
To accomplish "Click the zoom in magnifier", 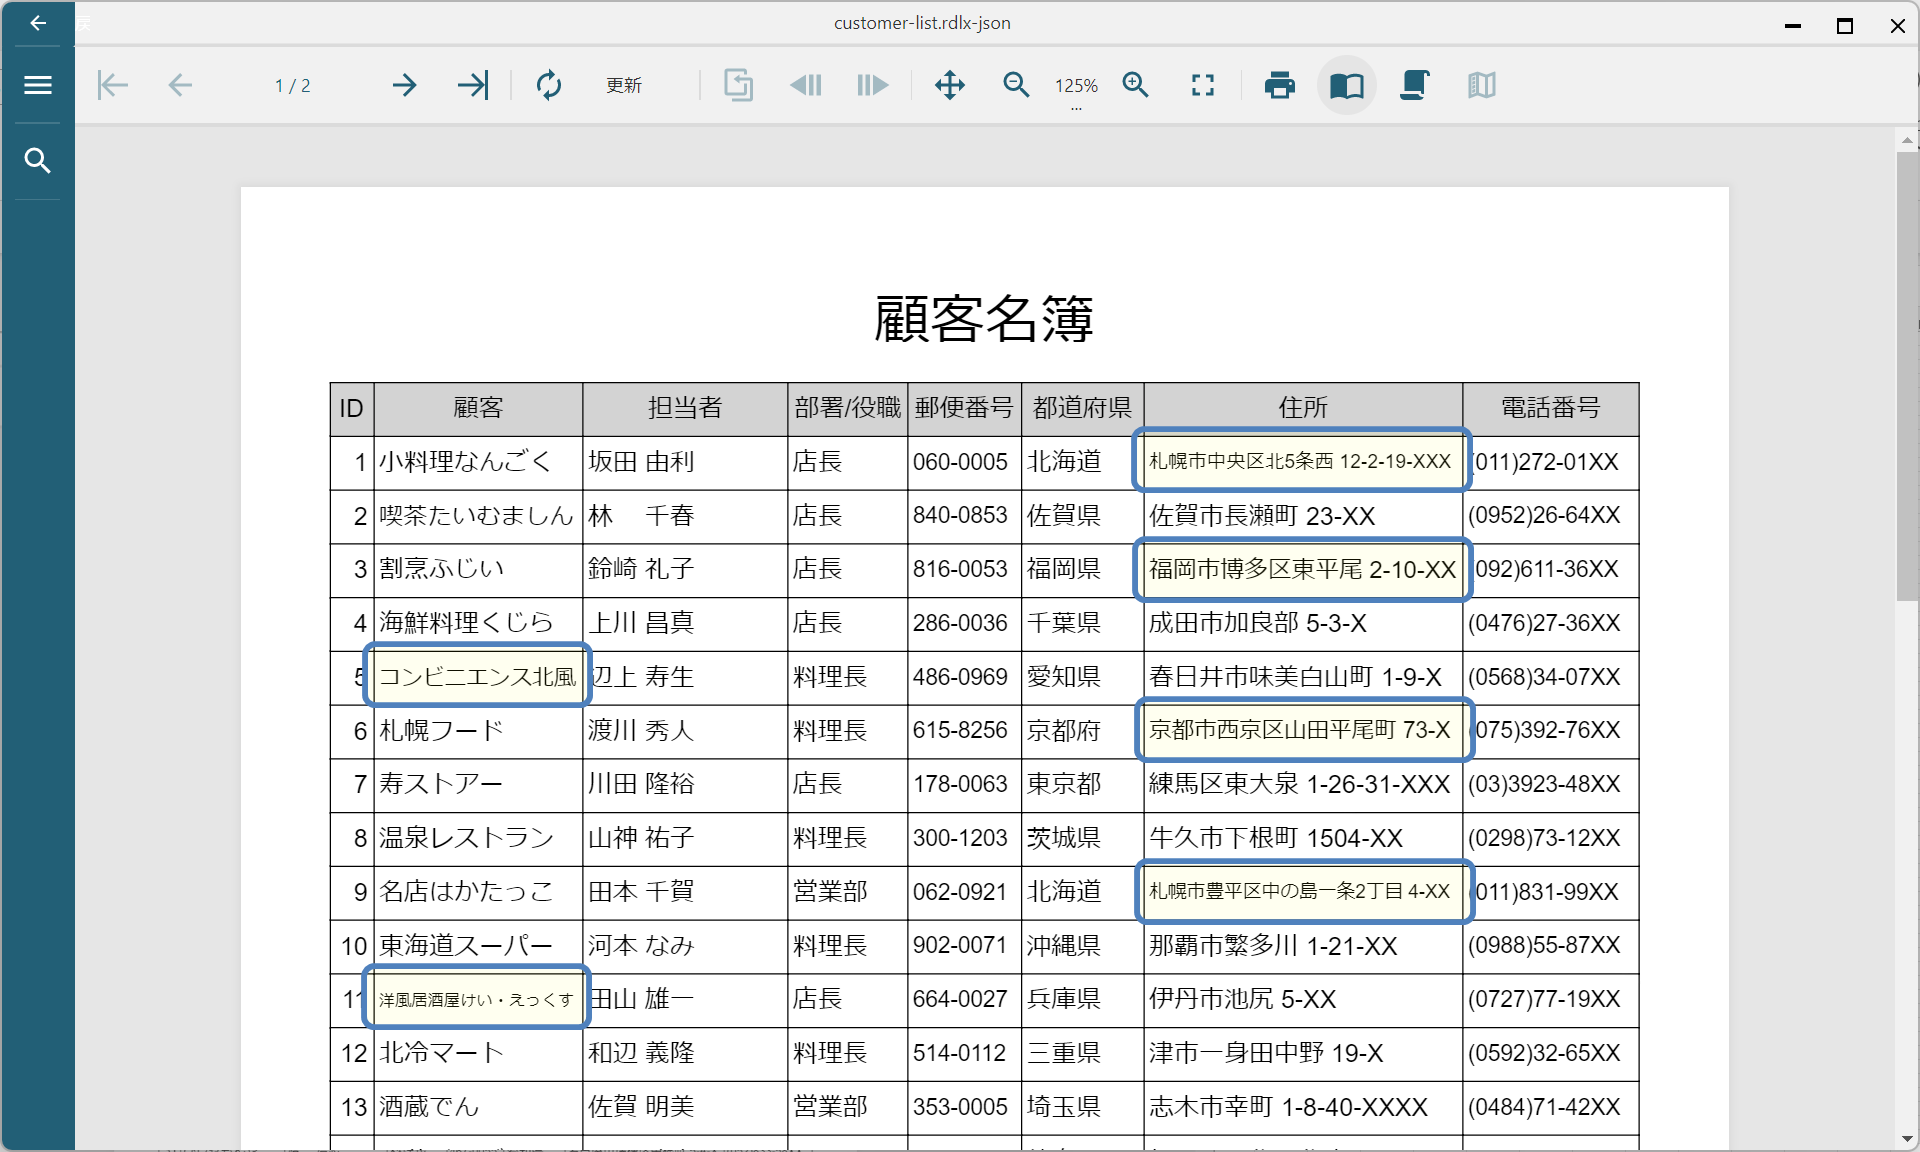I will (1136, 85).
